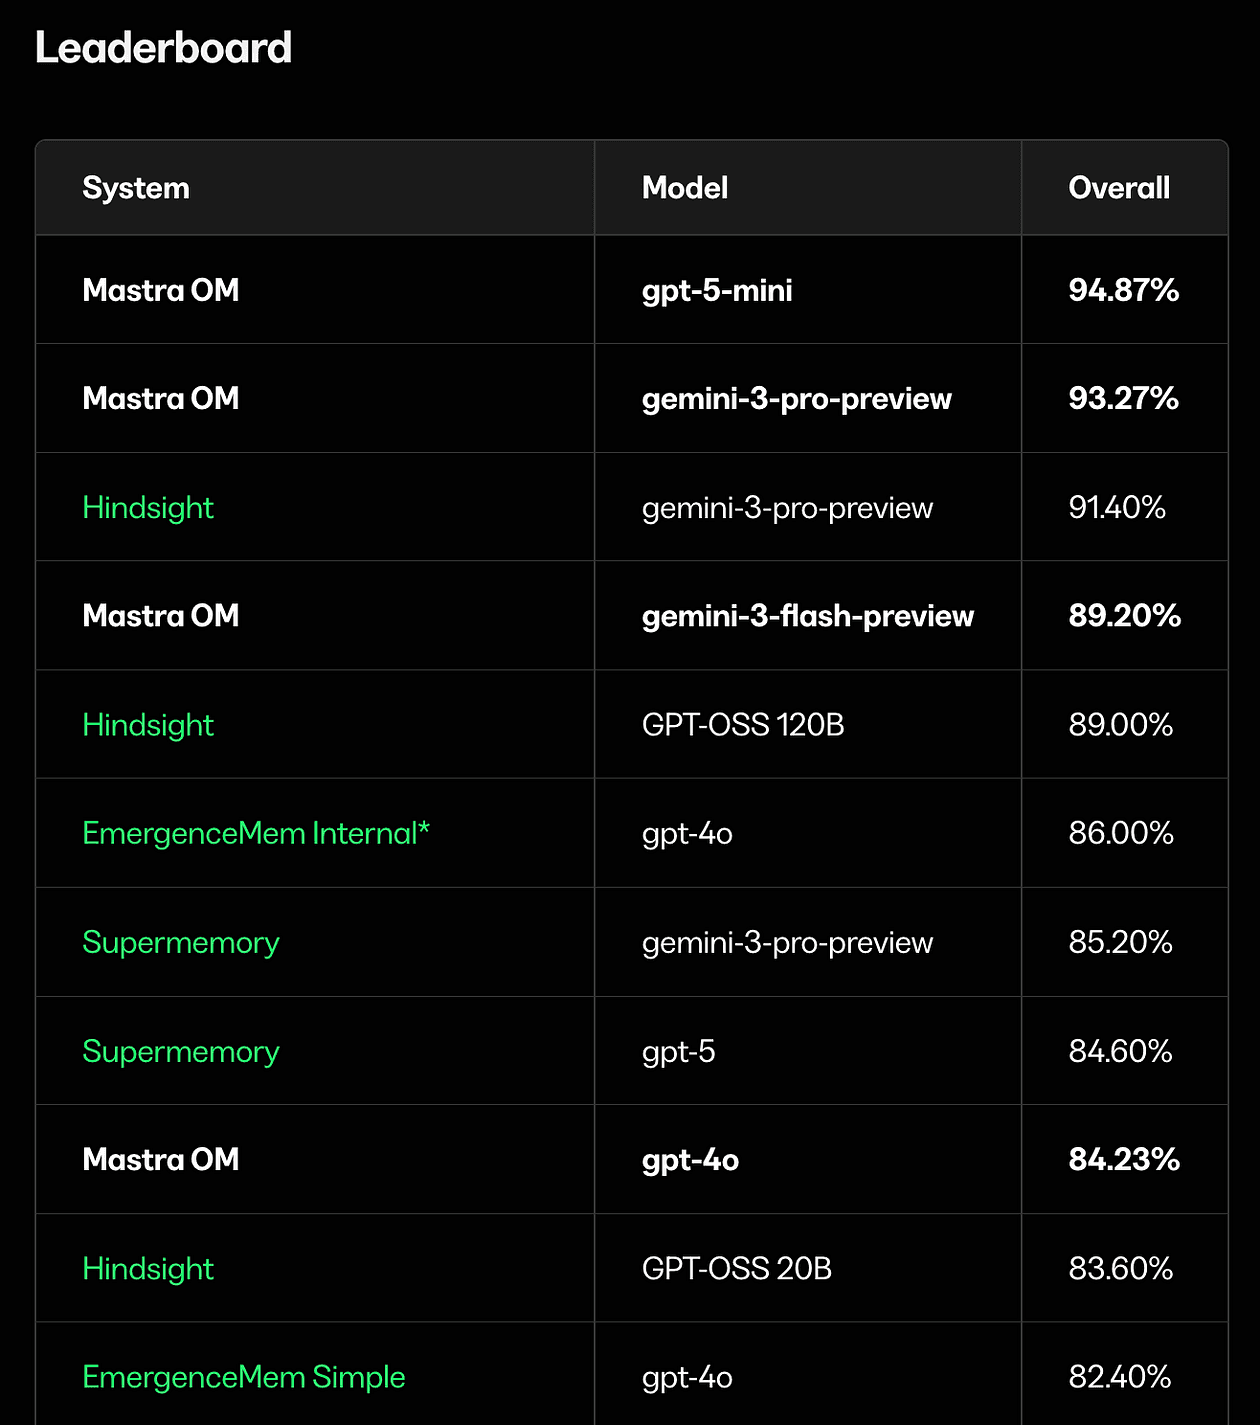The image size is (1260, 1425).
Task: Open the EmergenceMem Internal* link
Action: 256,834
